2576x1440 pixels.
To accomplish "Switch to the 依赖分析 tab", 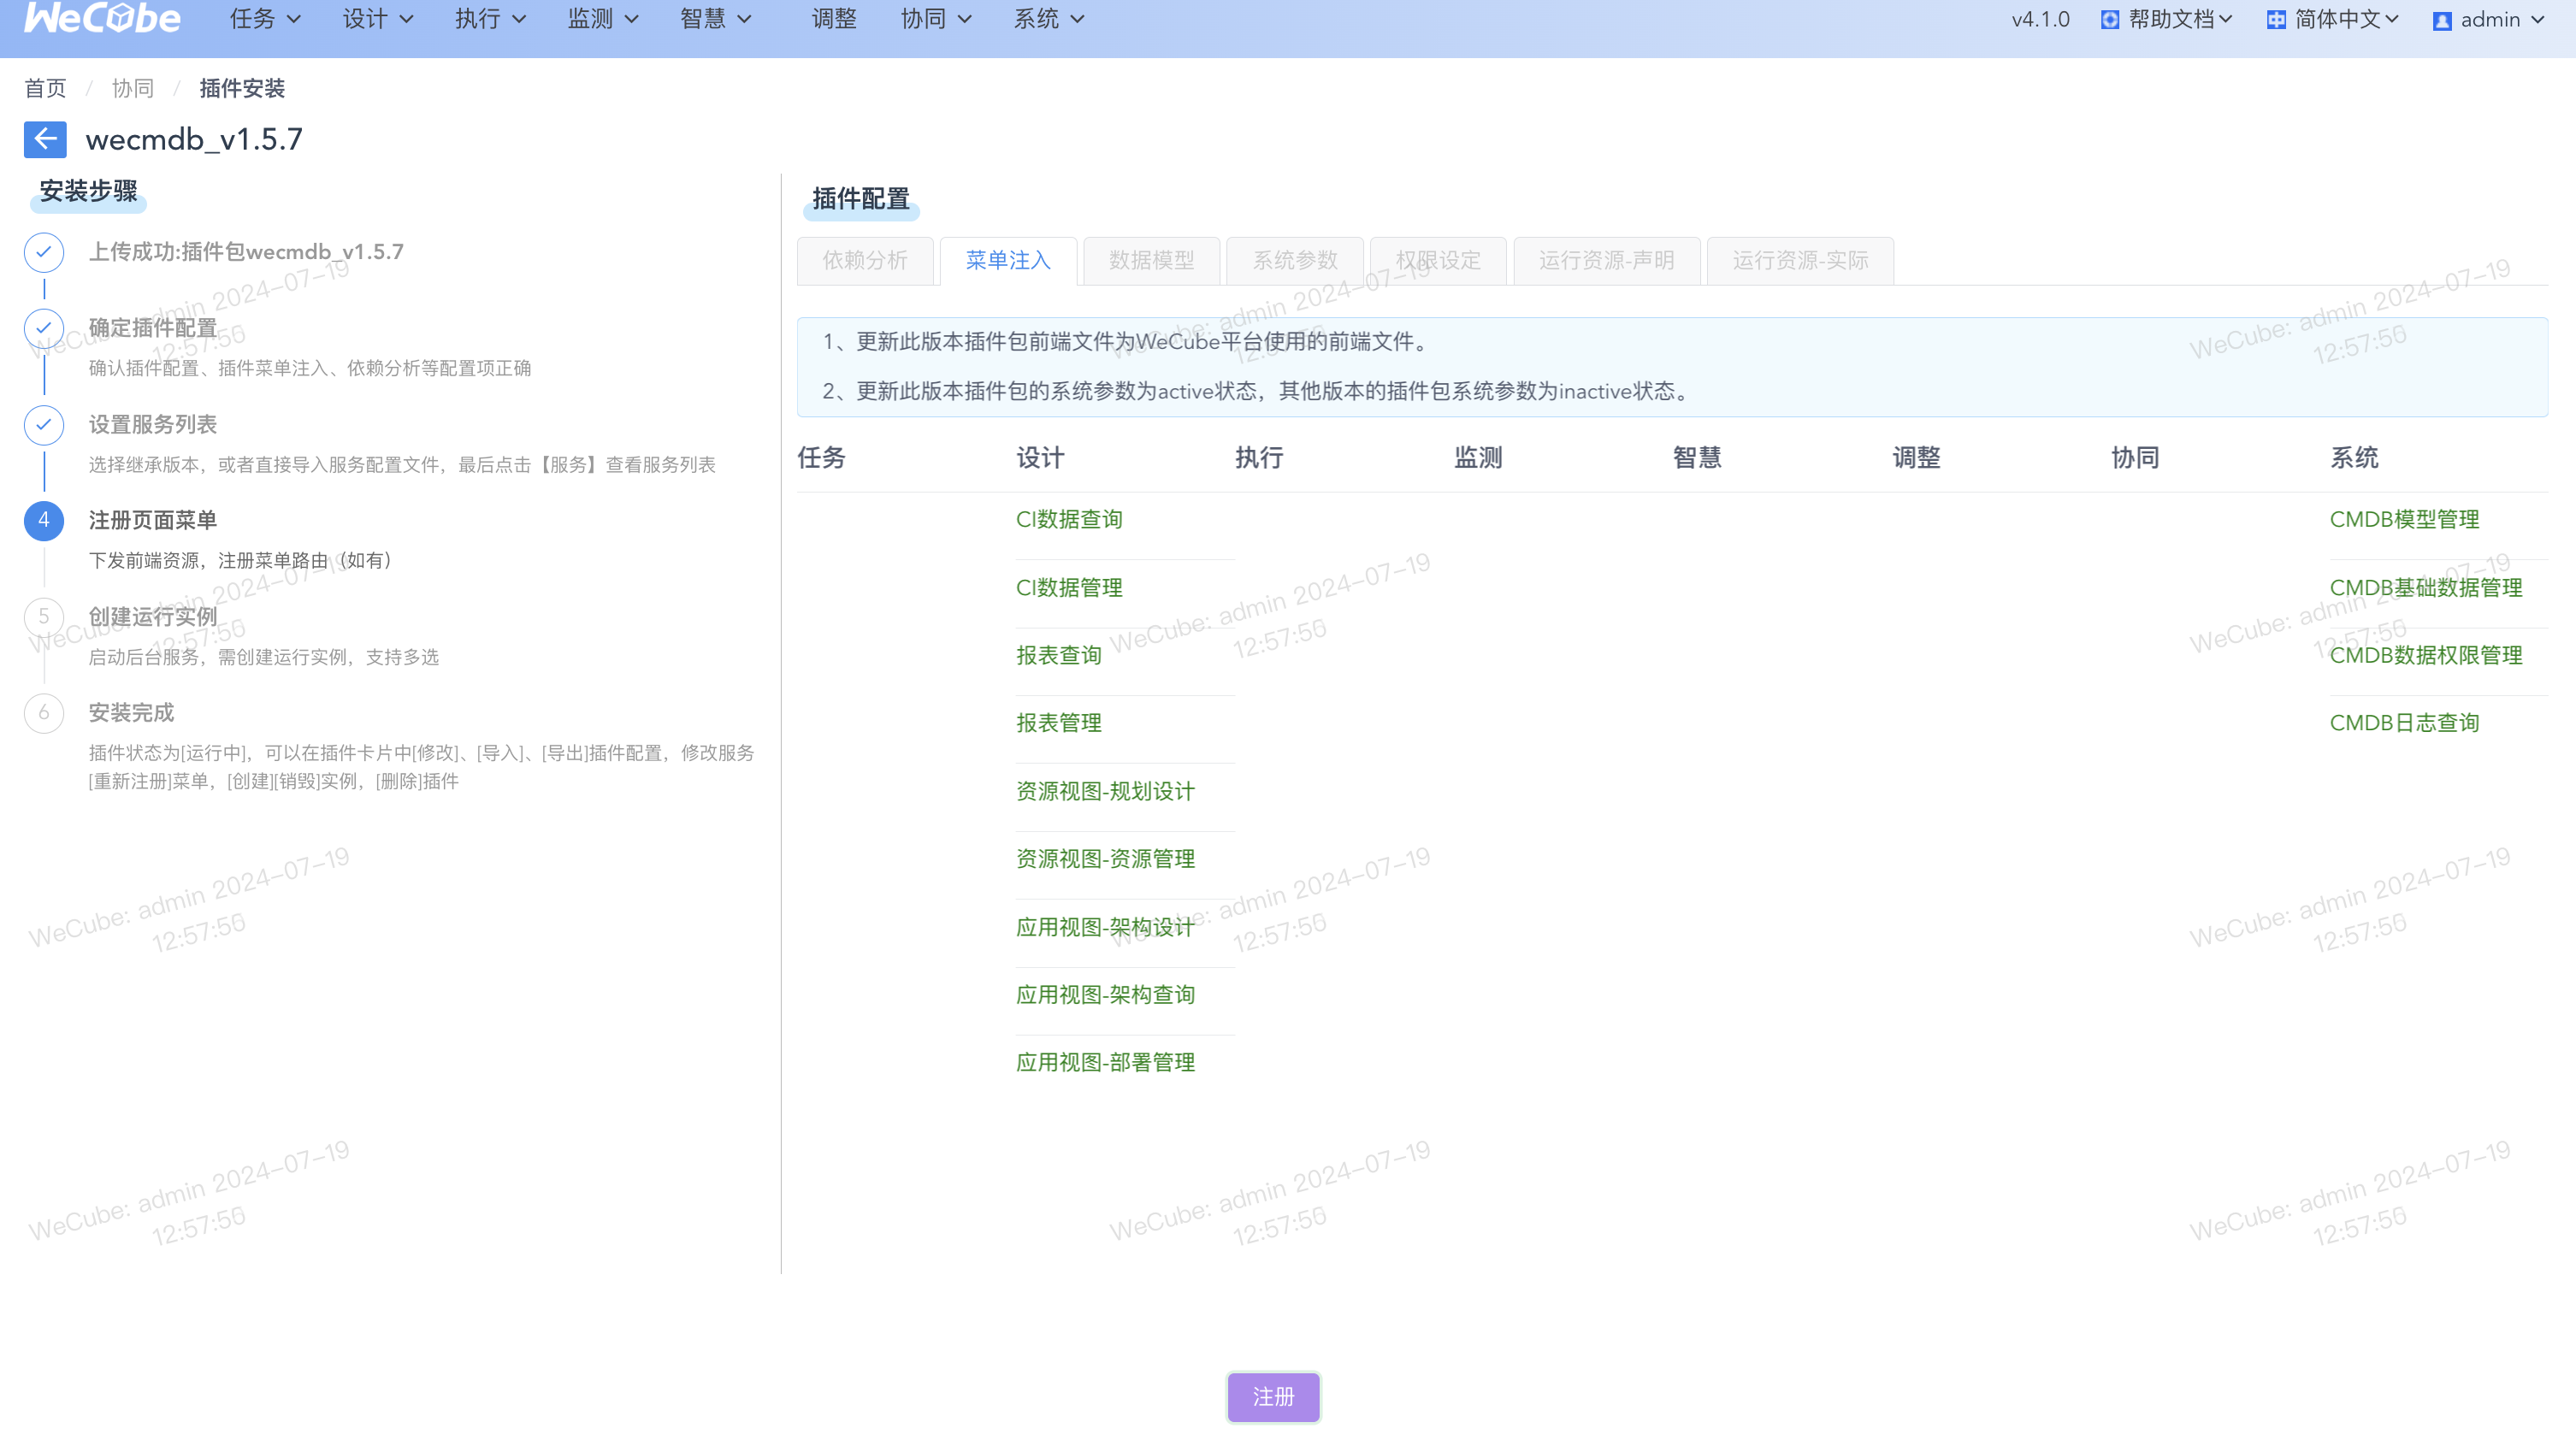I will [x=865, y=261].
